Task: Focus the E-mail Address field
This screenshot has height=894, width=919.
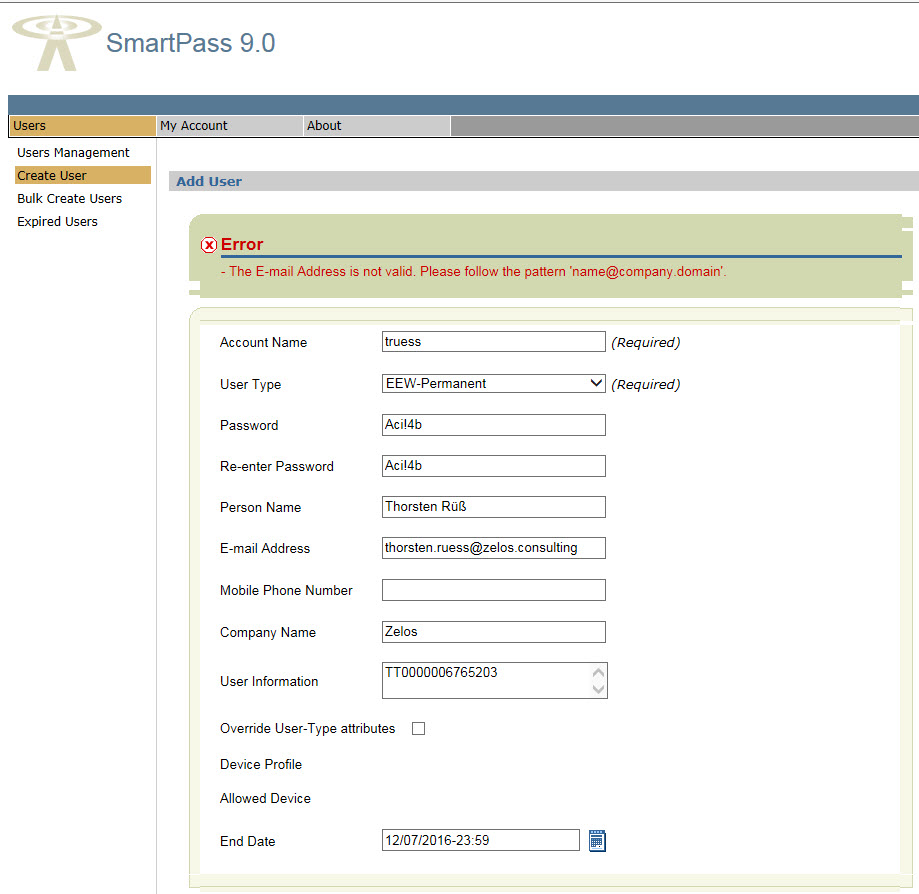Action: click(x=494, y=548)
